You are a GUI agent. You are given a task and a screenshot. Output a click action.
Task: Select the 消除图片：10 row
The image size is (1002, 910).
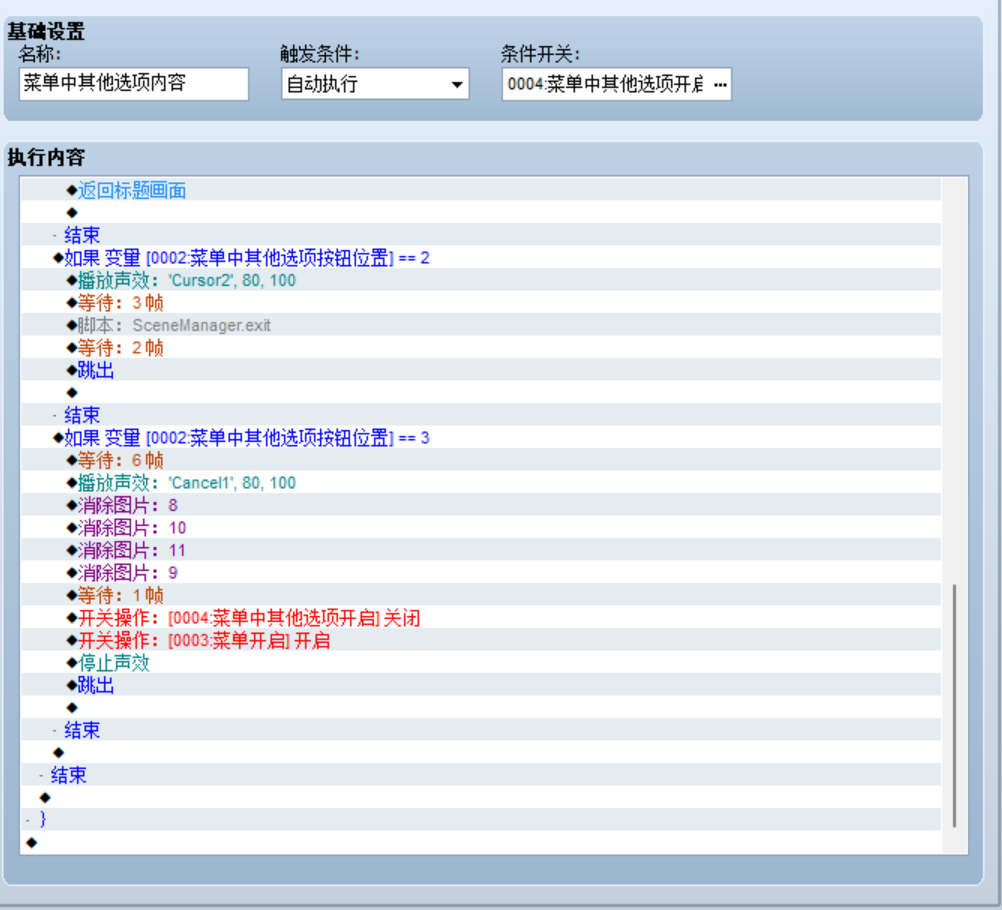pos(481,528)
